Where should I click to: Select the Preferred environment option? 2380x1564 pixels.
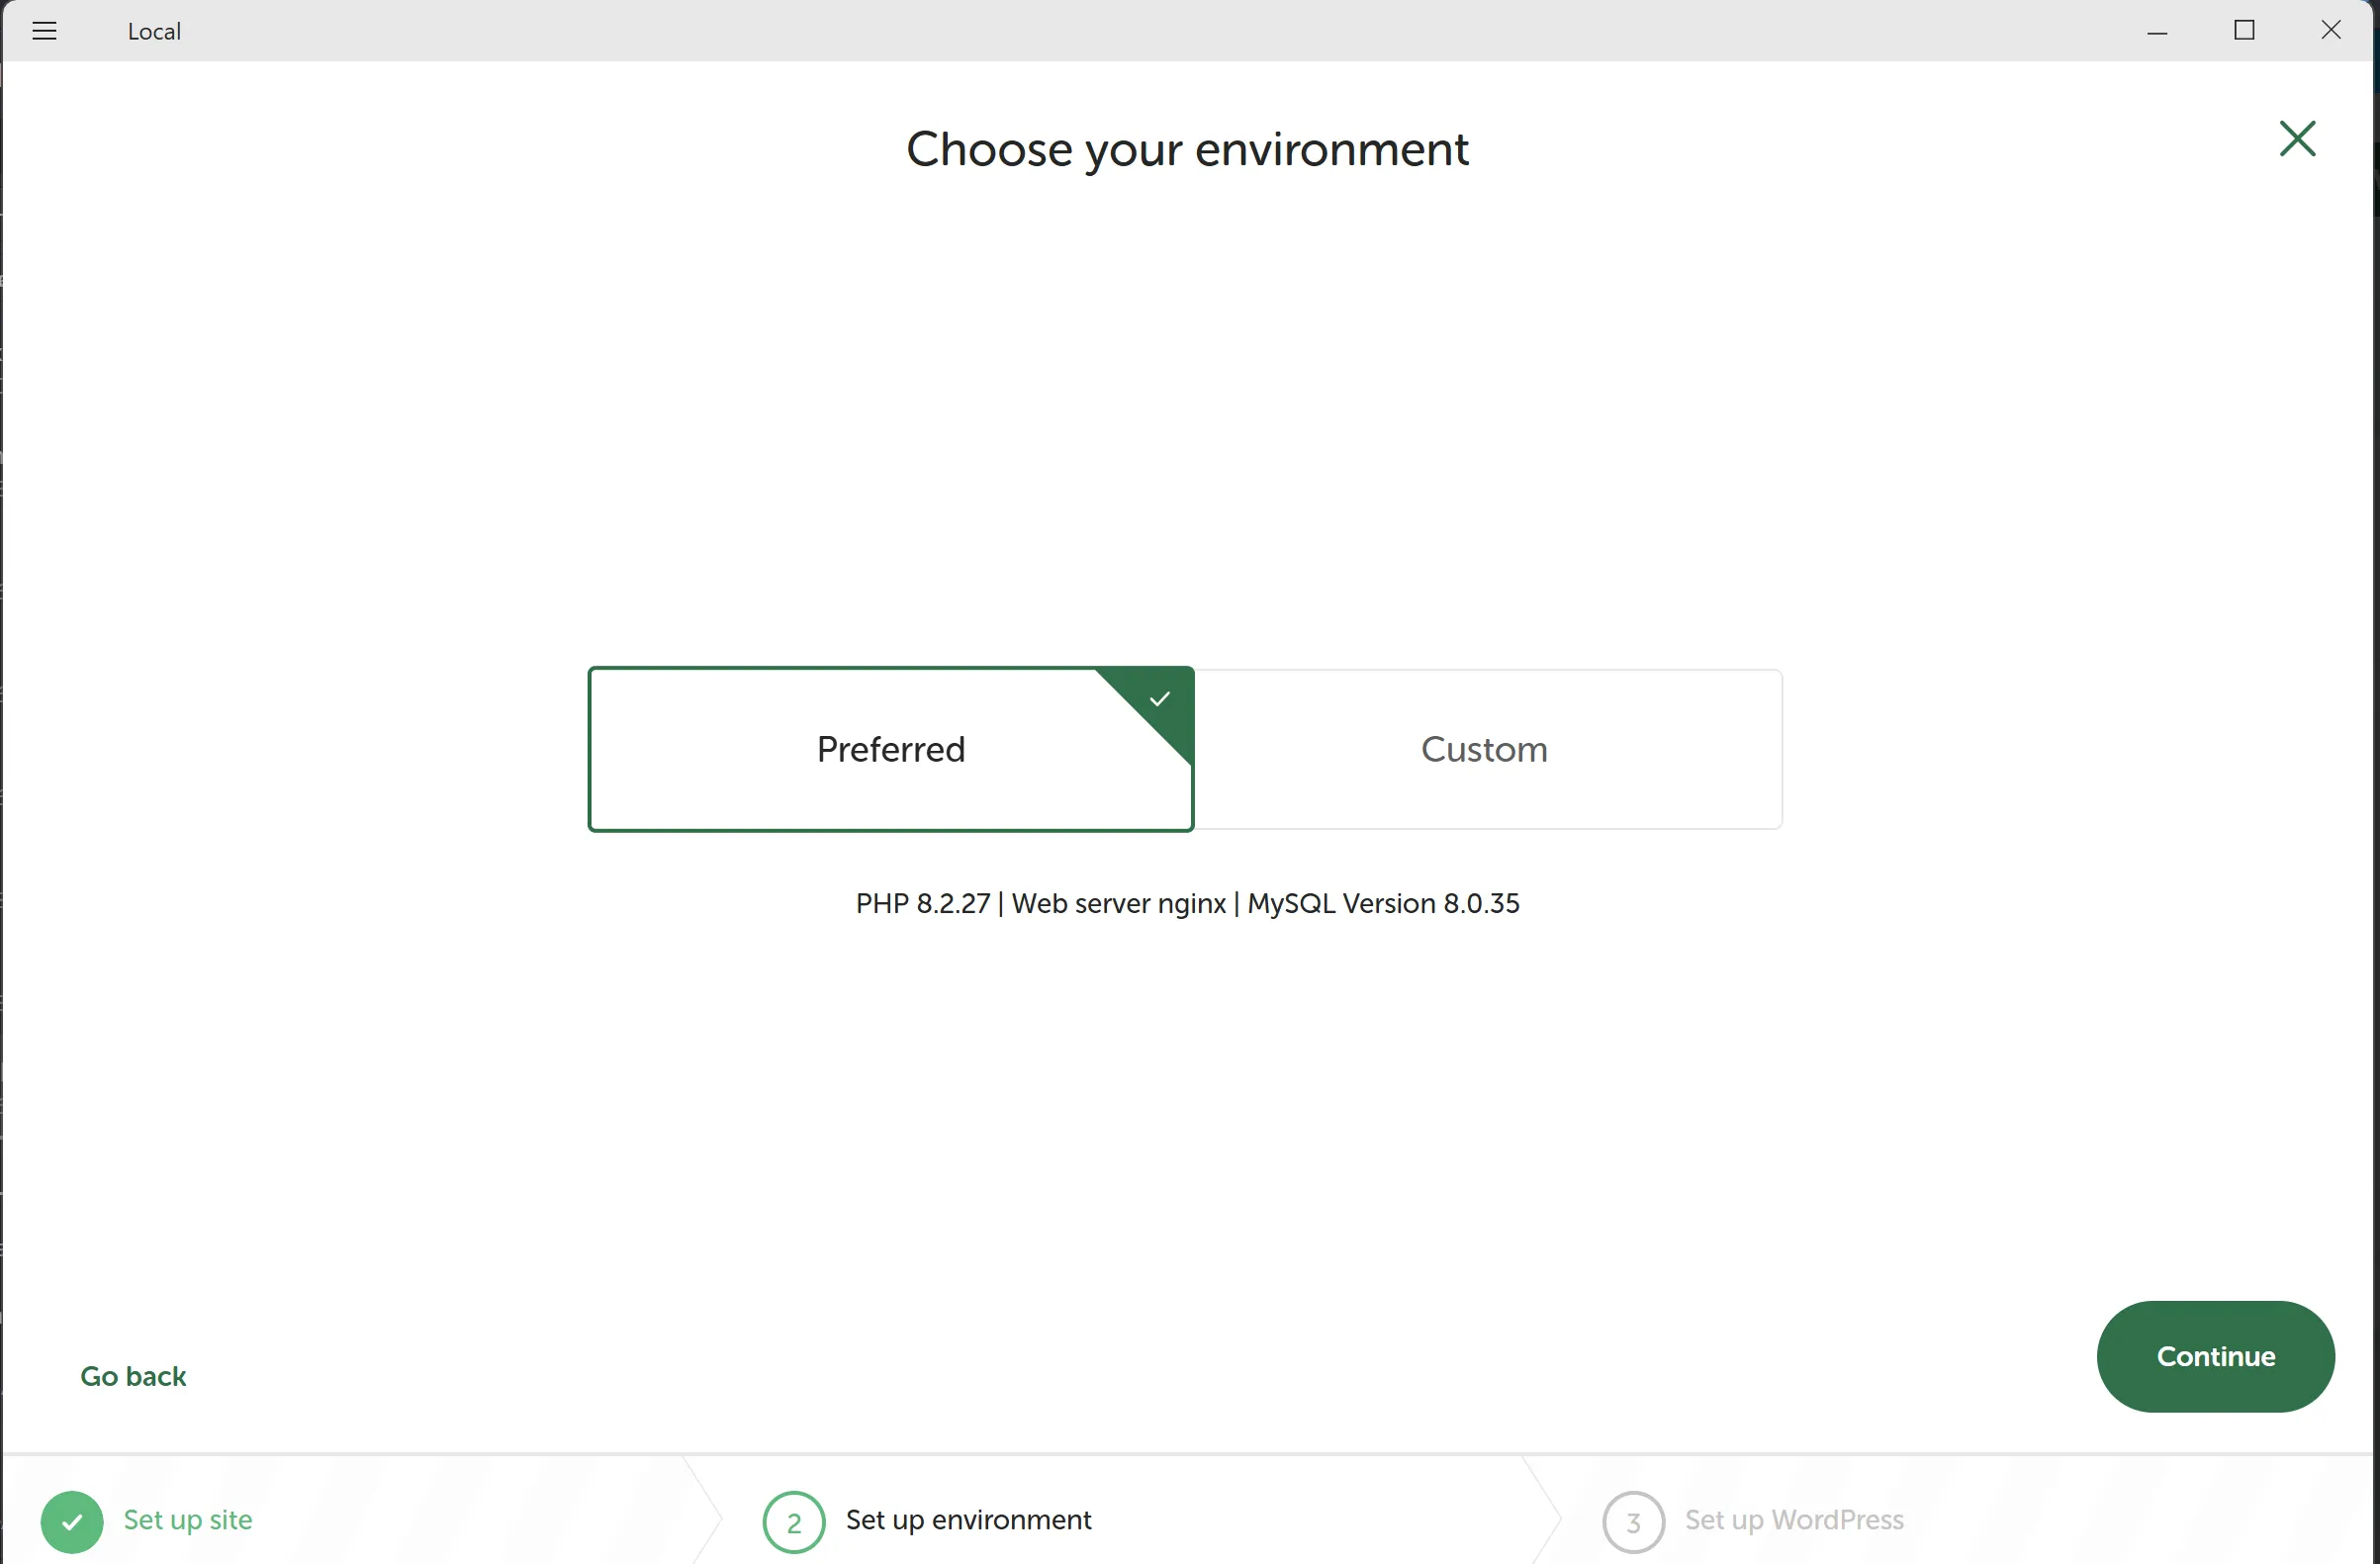point(890,749)
